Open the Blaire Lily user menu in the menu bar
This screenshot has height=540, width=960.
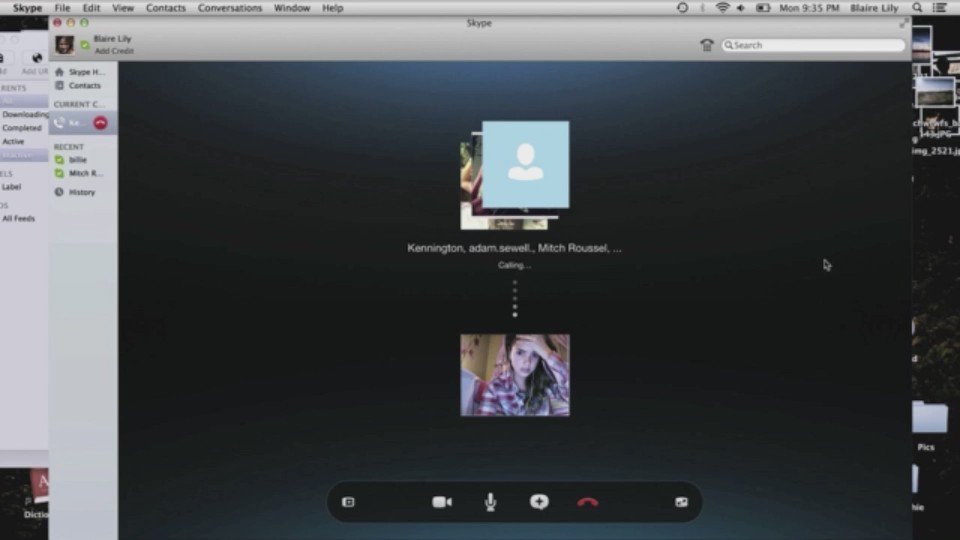point(874,8)
